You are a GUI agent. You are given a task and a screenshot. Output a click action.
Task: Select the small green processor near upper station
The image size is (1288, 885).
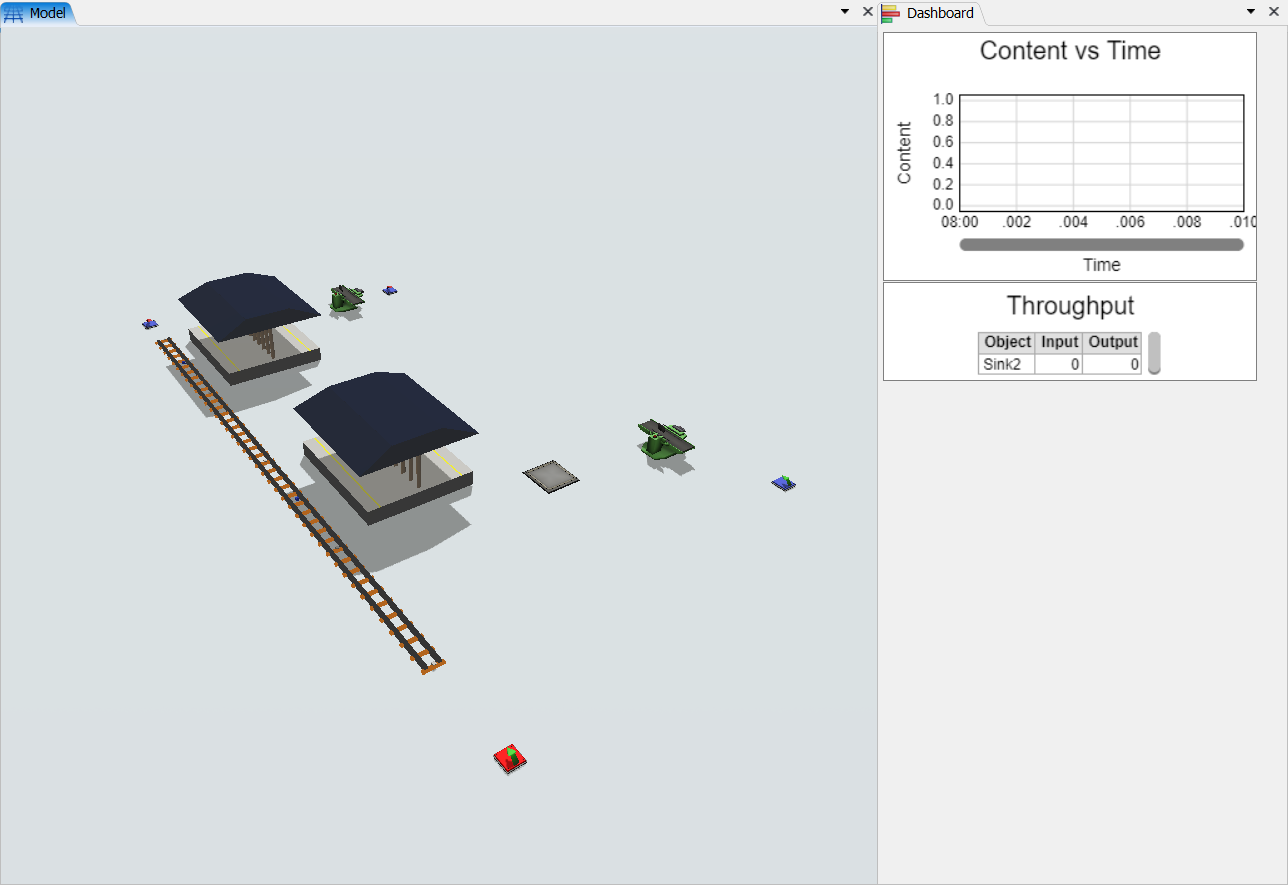pos(346,298)
